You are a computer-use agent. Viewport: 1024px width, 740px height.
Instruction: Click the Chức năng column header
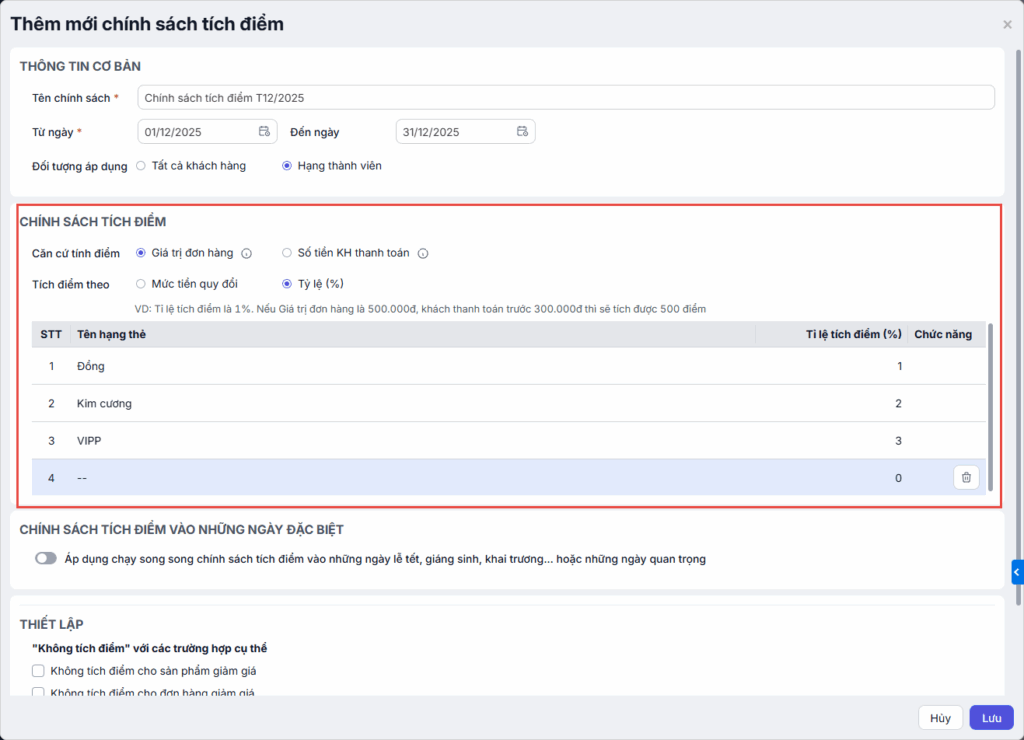[942, 334]
